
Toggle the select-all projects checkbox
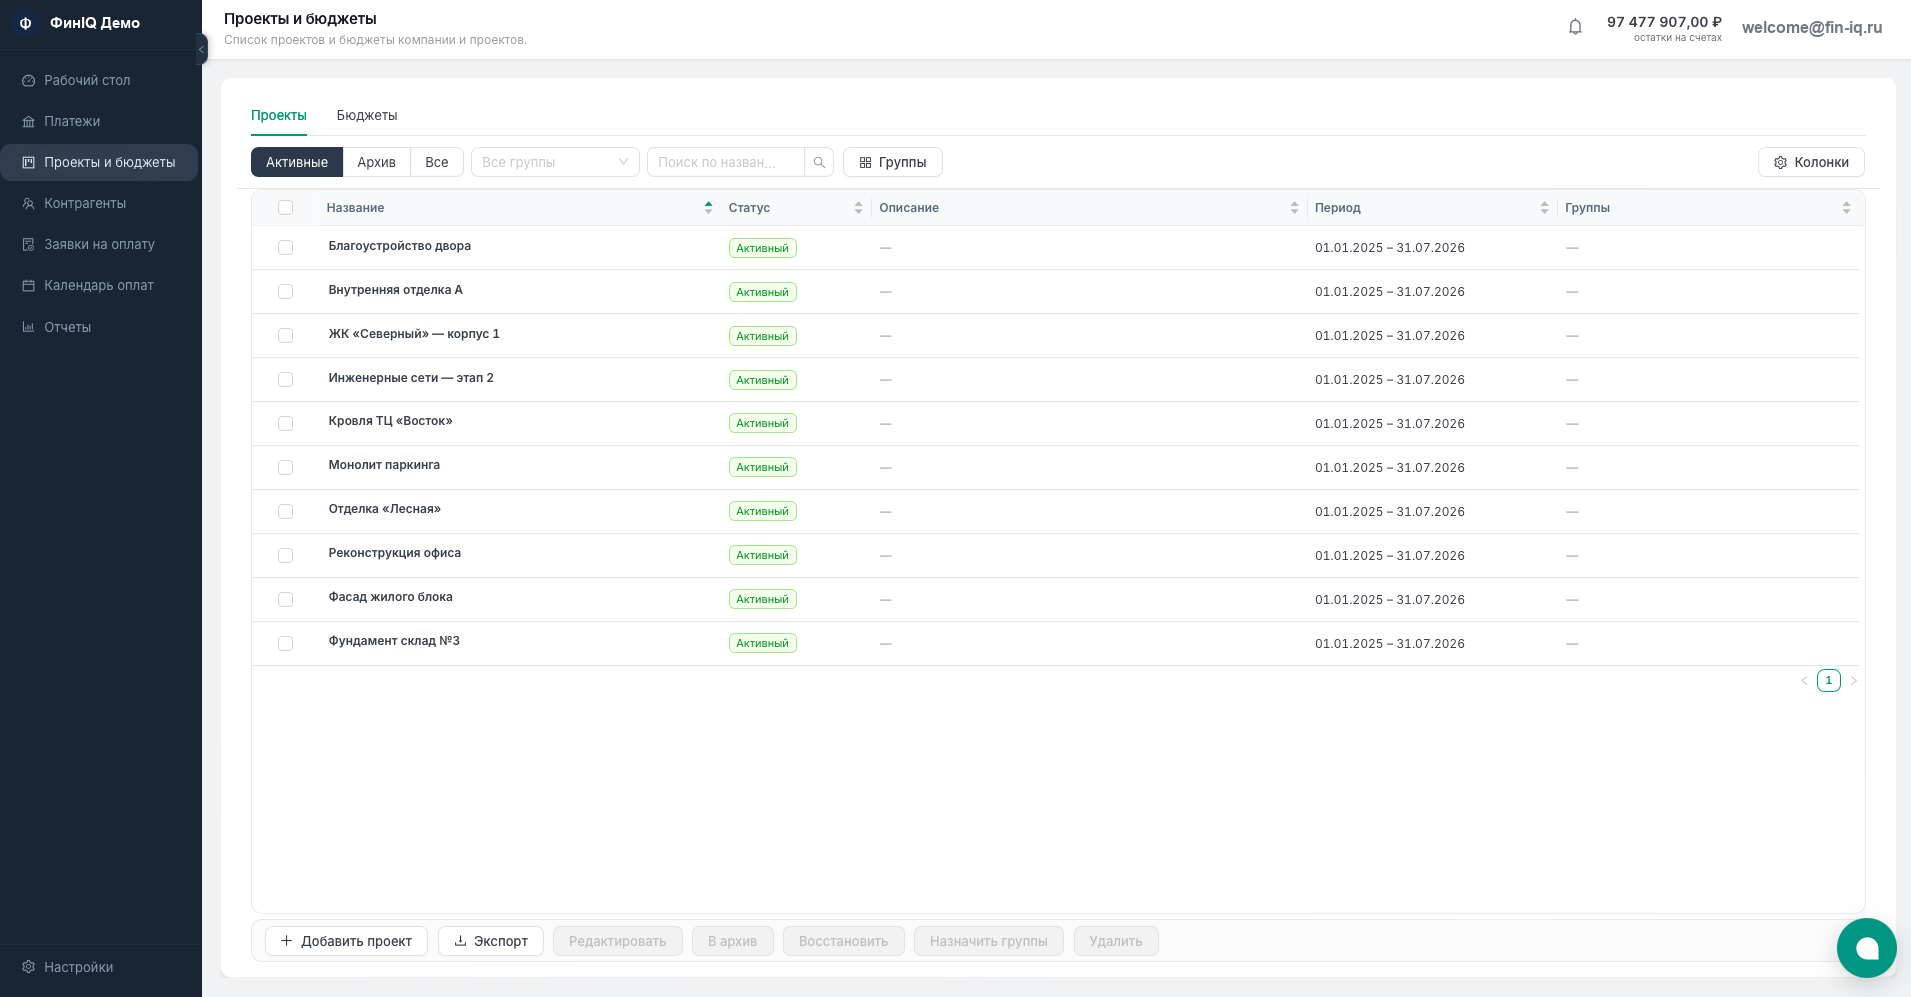[286, 208]
